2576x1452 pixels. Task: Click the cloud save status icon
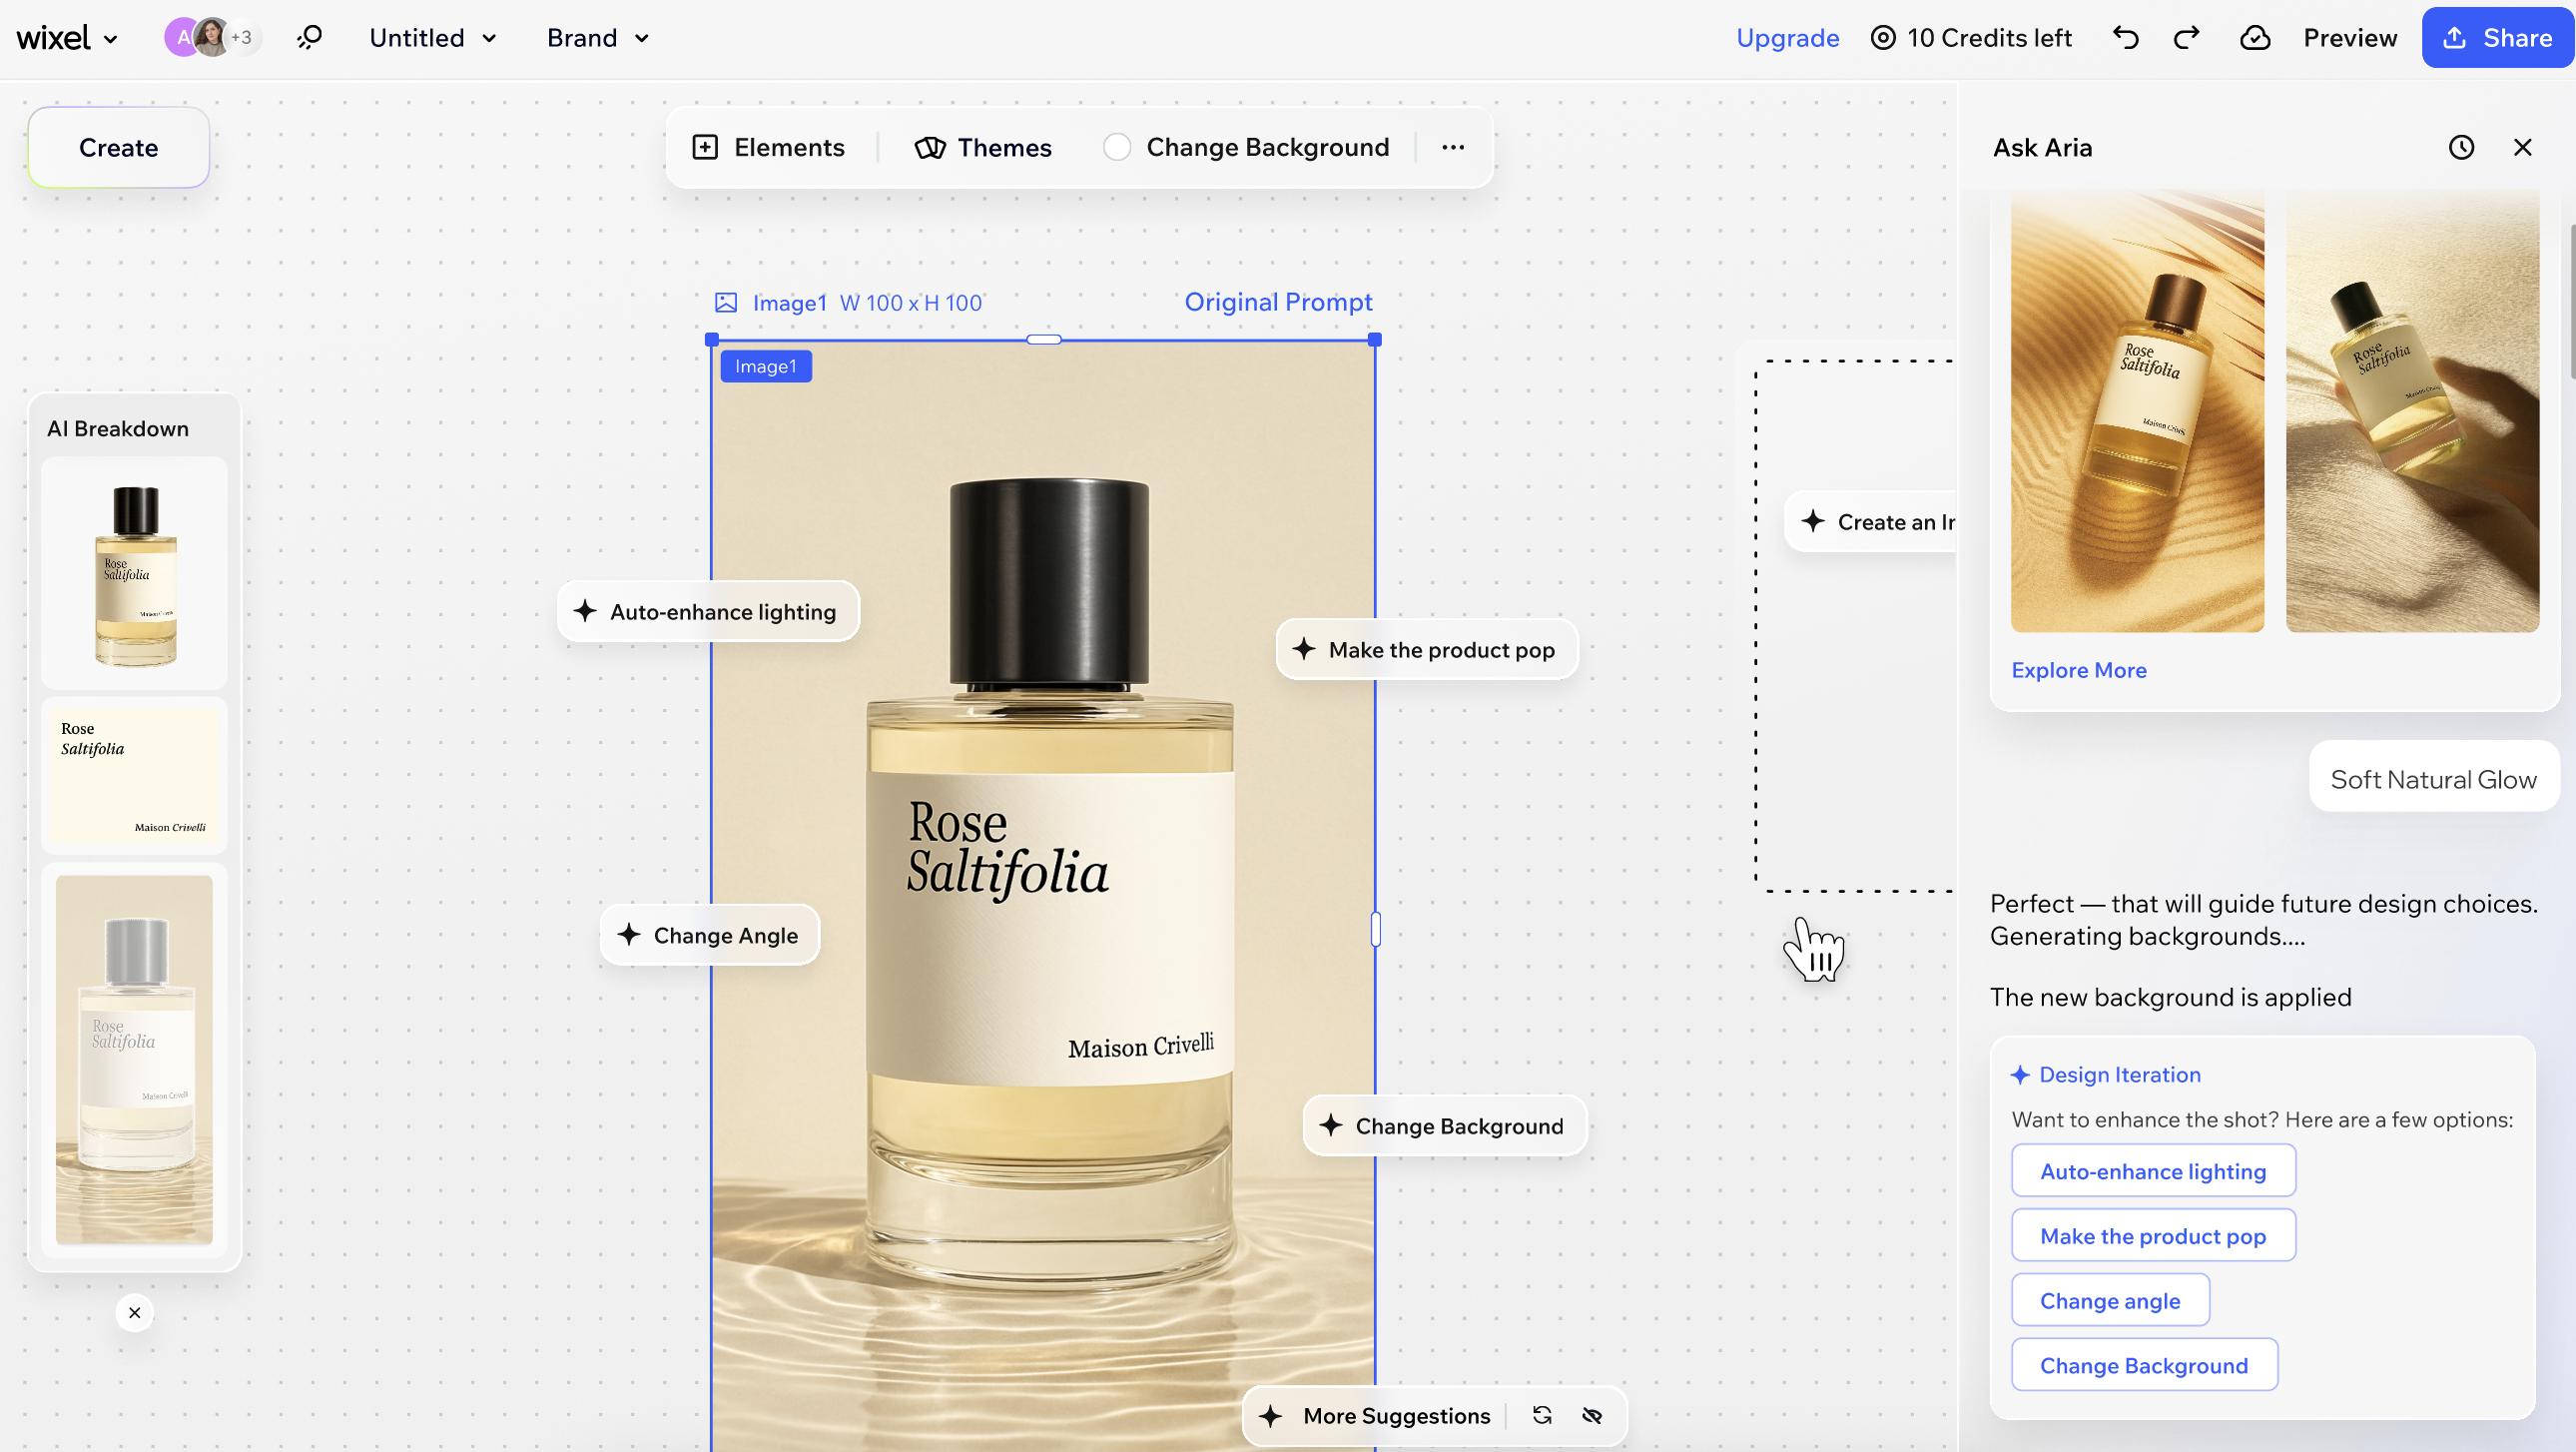tap(2255, 37)
